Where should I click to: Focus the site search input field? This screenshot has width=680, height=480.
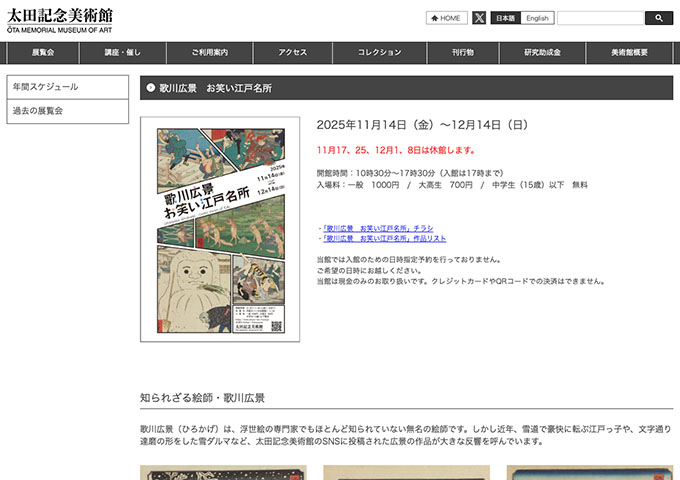[600, 18]
